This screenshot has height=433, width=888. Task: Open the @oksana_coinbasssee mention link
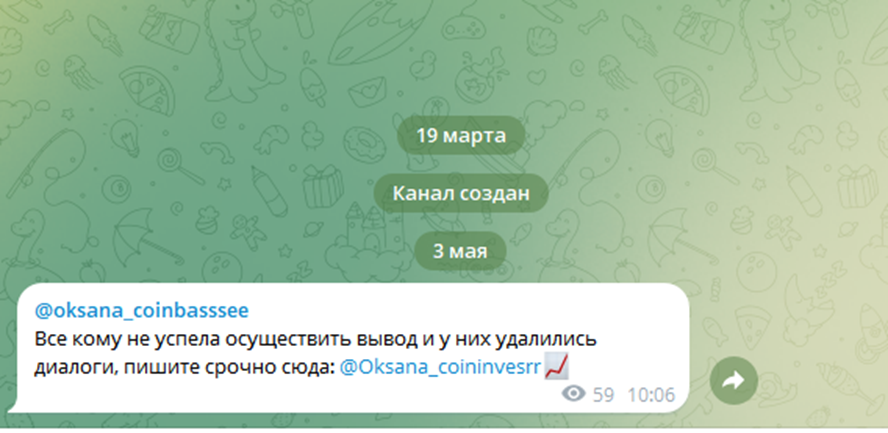[142, 311]
